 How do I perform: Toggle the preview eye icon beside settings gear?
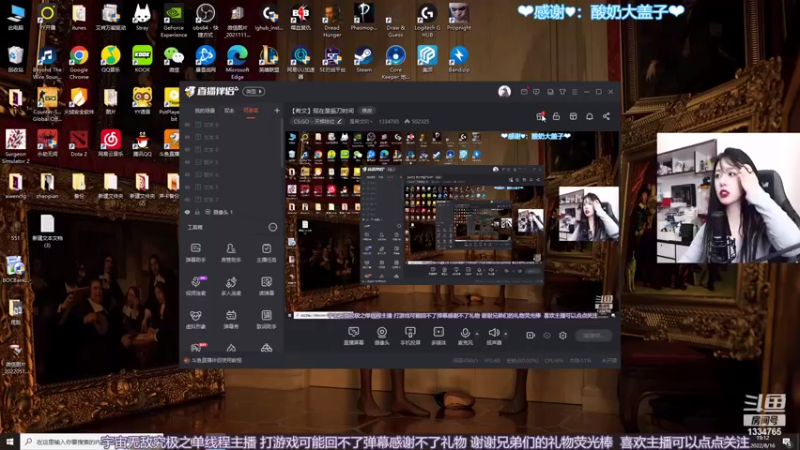547,335
